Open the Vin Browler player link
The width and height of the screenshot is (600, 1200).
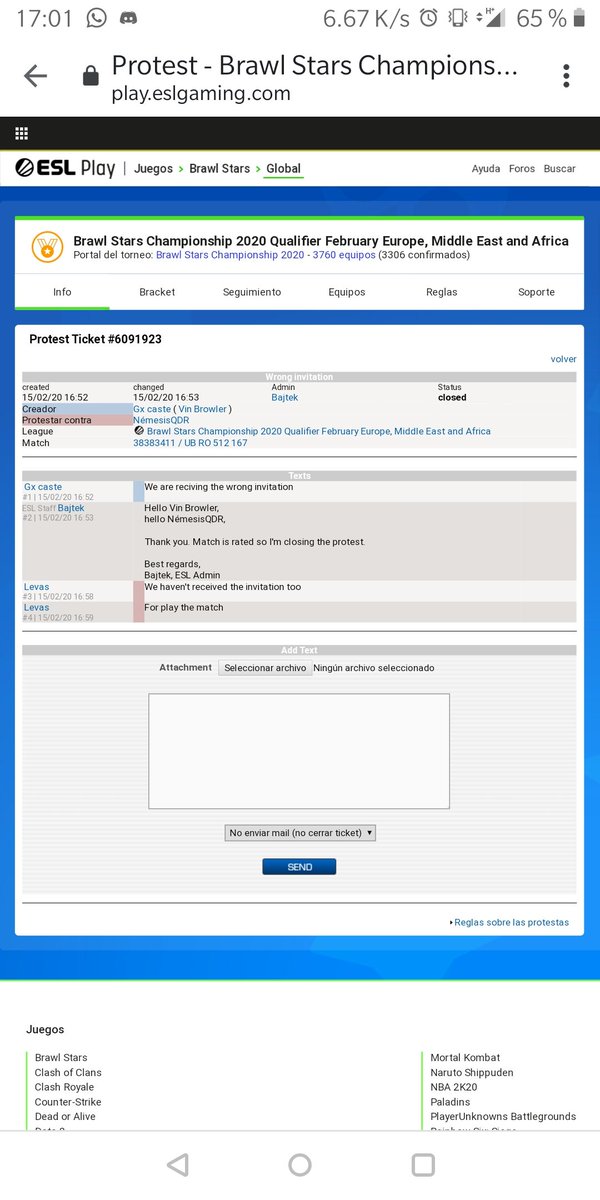tap(204, 409)
